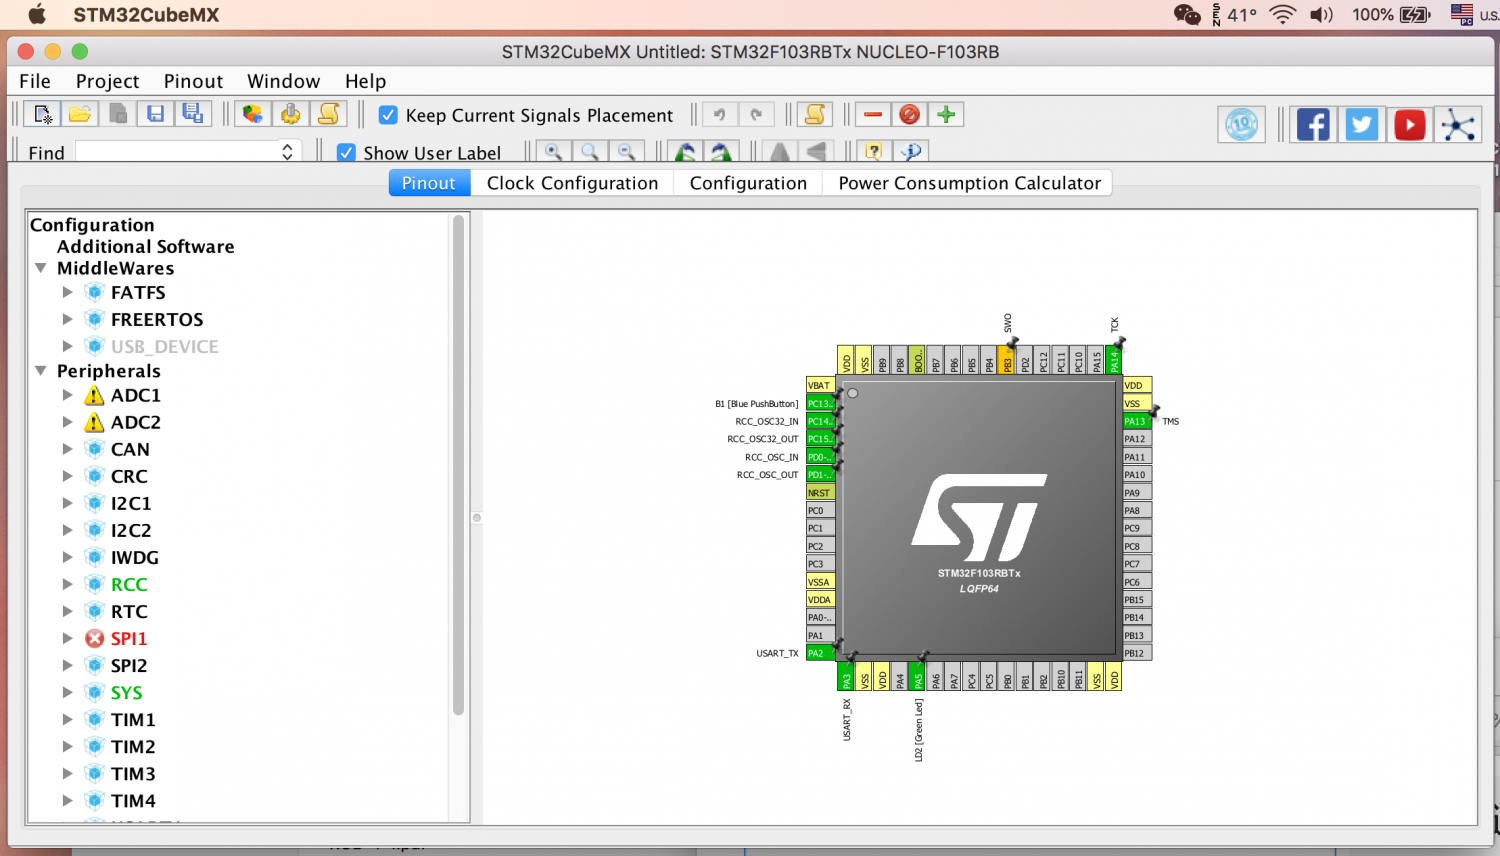
Task: Select Additional Software in the tree
Action: click(146, 246)
